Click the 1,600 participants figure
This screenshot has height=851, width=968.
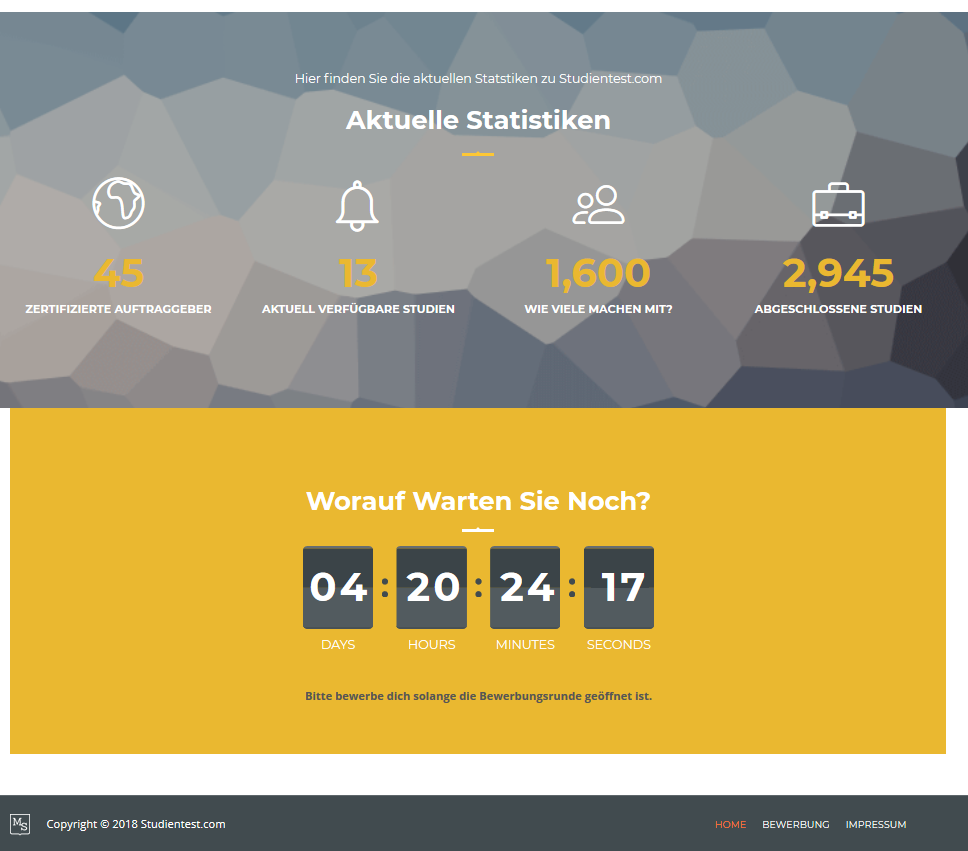(x=598, y=273)
